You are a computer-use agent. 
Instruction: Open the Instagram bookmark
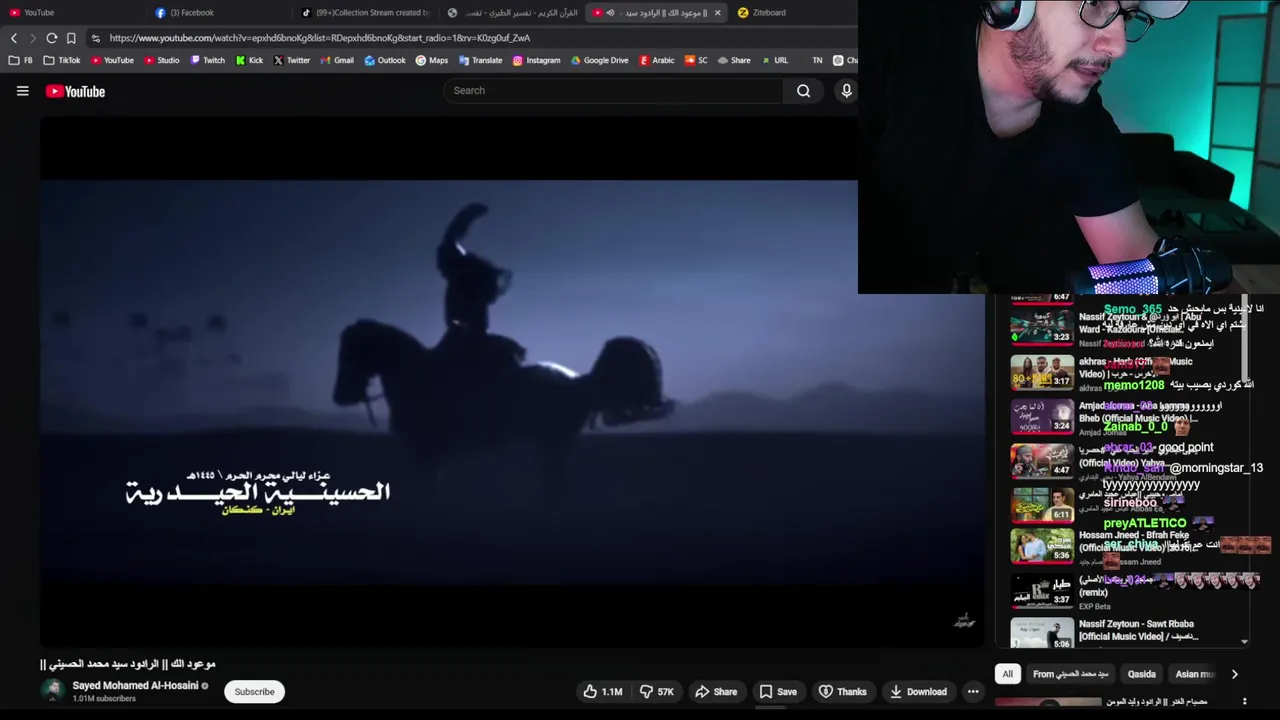536,60
